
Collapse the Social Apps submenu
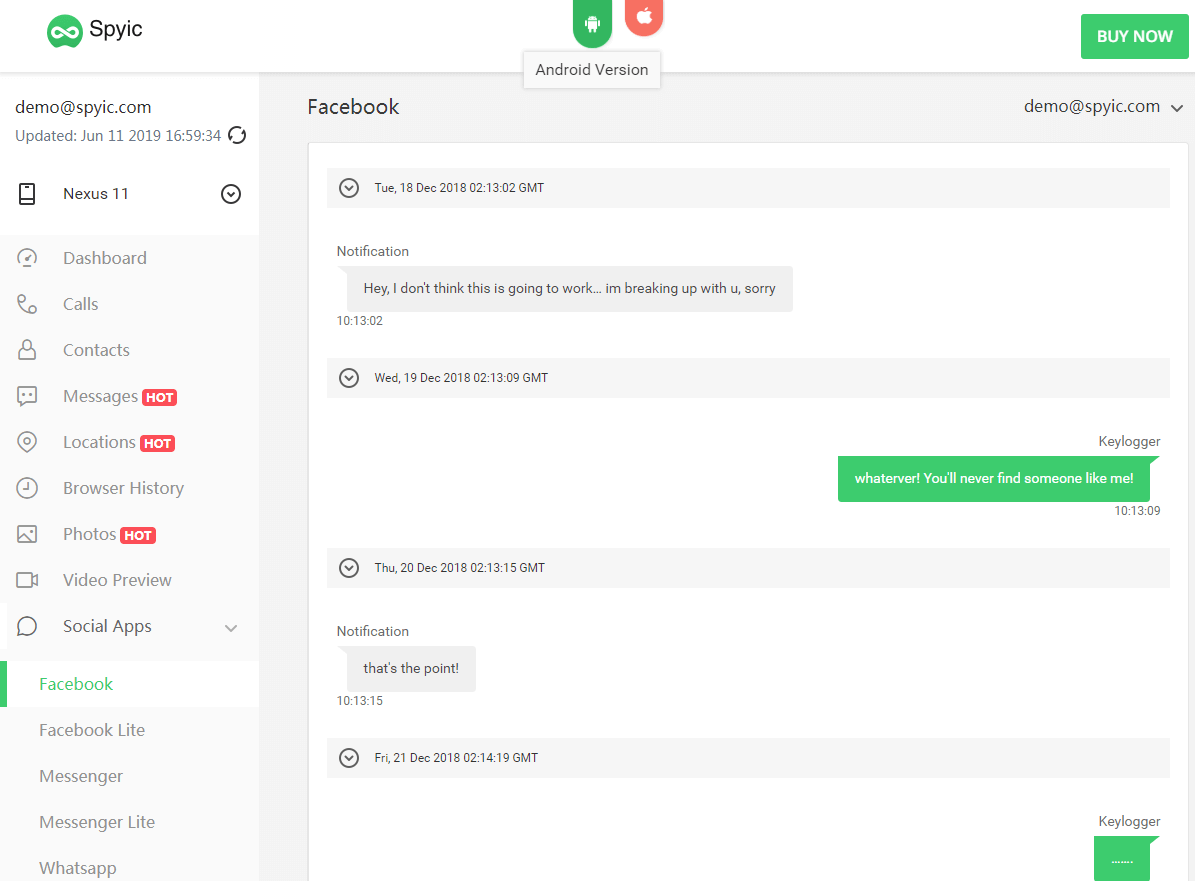point(231,627)
